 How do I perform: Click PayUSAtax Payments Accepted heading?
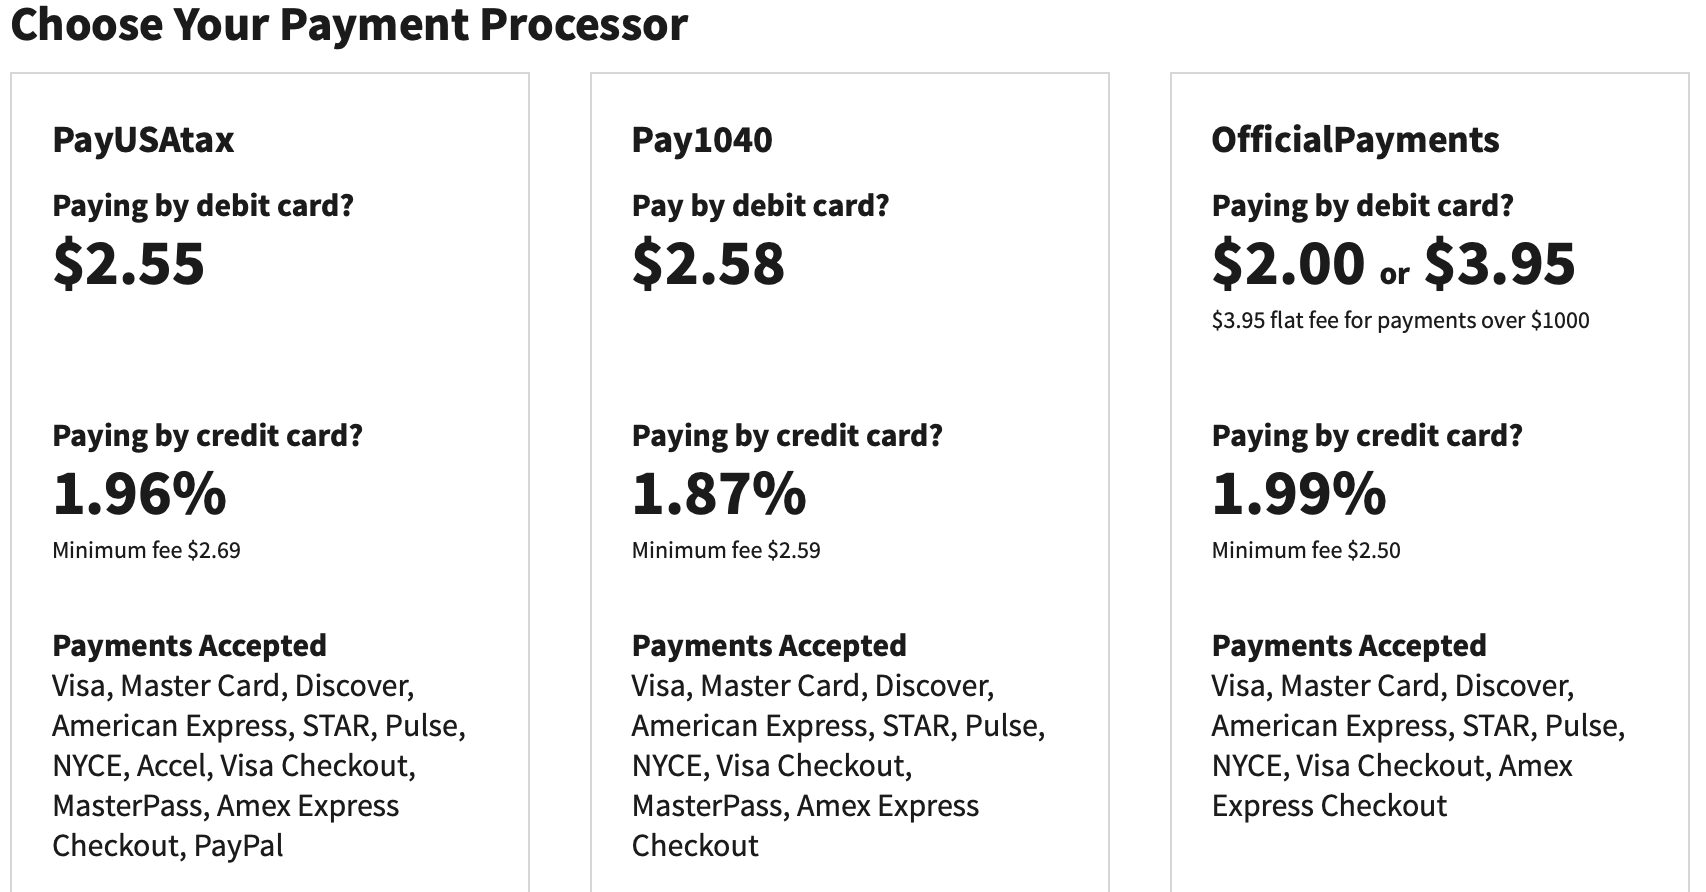(x=189, y=646)
